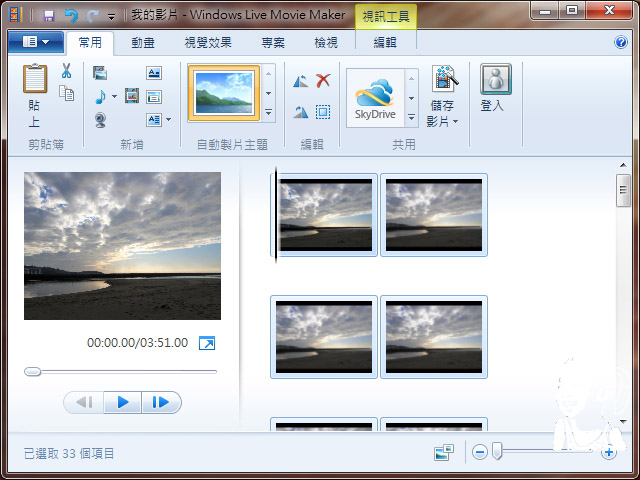Open the 檢視 View tab
Screen dimensions: 640x480
(326, 42)
